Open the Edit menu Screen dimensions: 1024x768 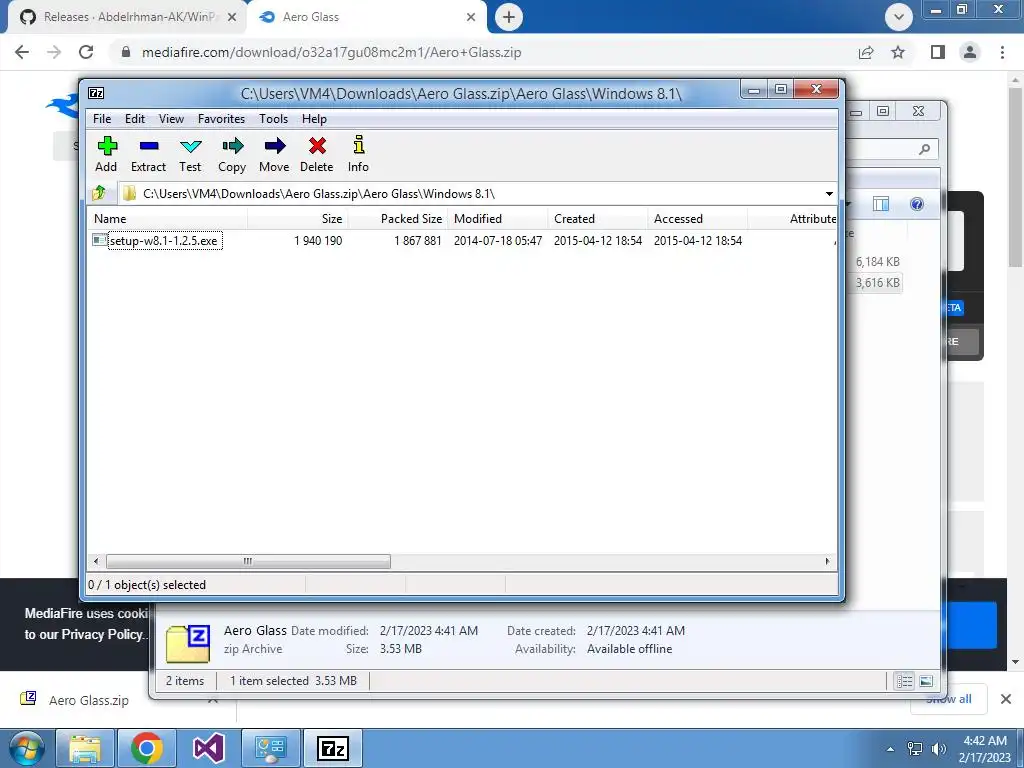pyautogui.click(x=135, y=119)
